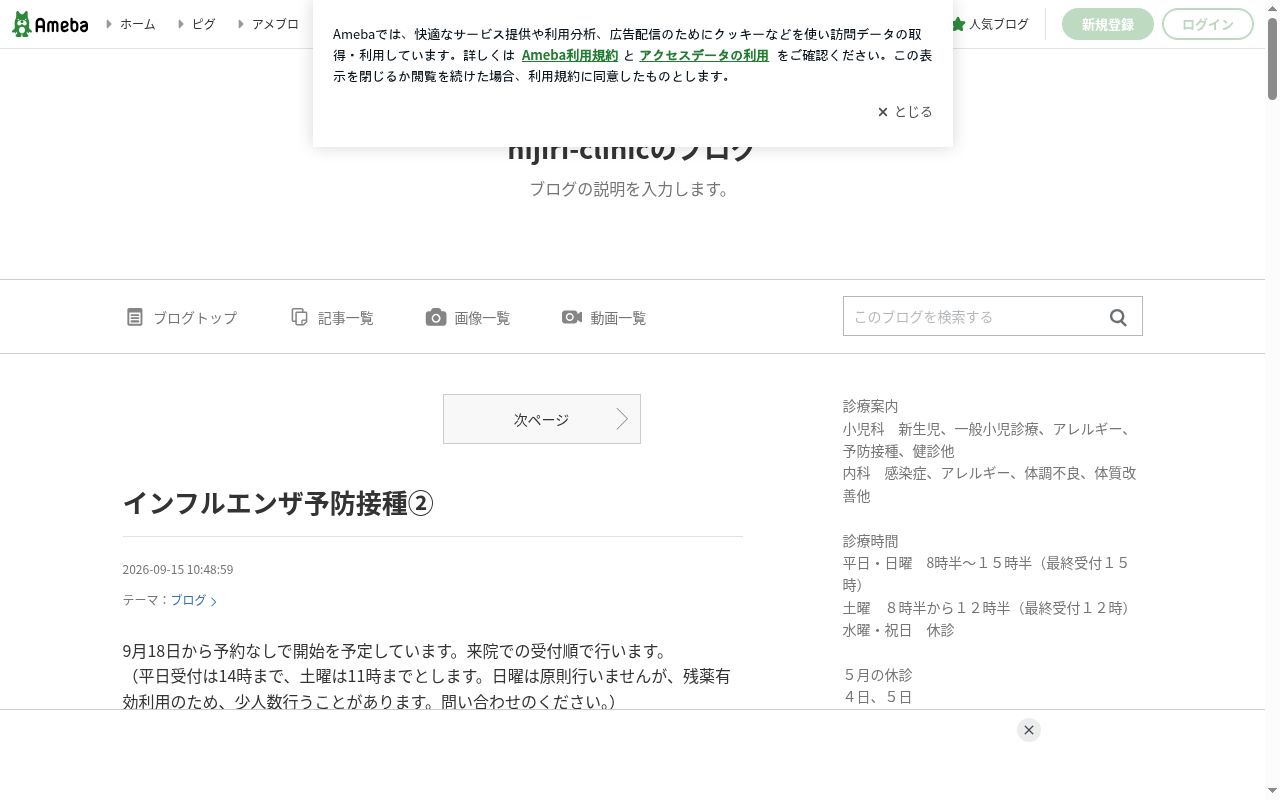Open the アクセスデータの利用 link
Image resolution: width=1280 pixels, height=800 pixels.
pyautogui.click(x=704, y=55)
